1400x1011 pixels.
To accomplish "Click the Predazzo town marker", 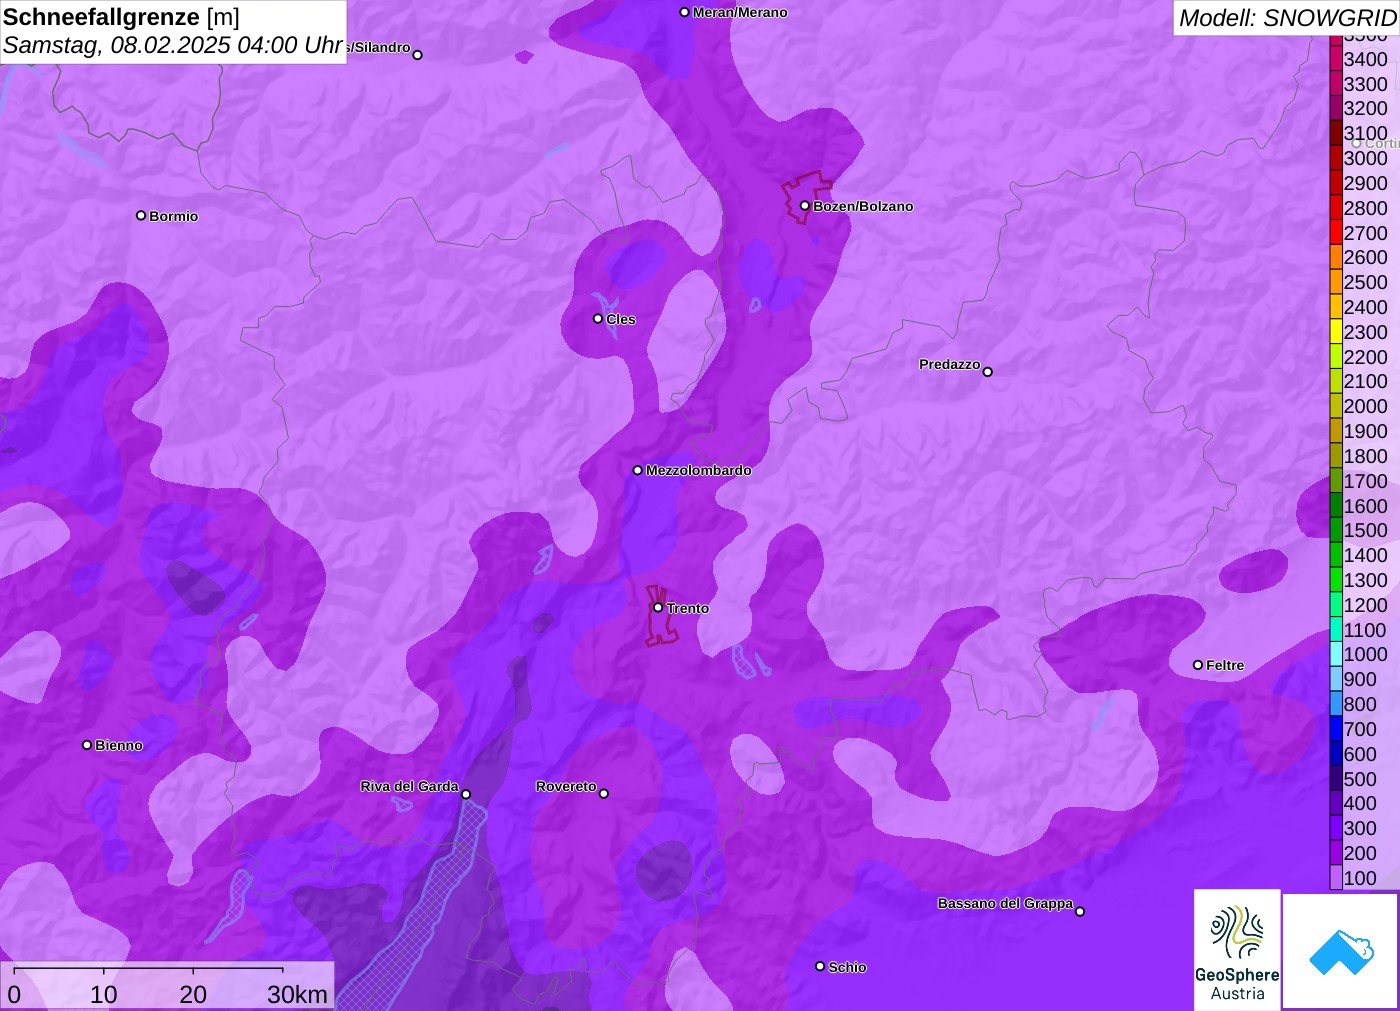I will click(988, 372).
